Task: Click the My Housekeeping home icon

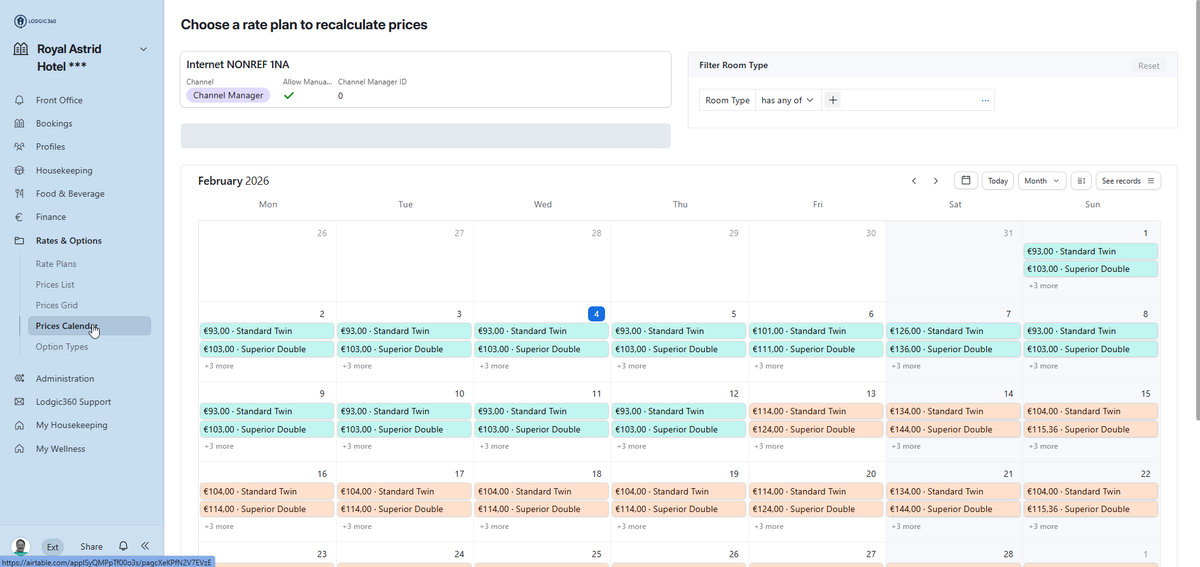Action: click(x=19, y=425)
